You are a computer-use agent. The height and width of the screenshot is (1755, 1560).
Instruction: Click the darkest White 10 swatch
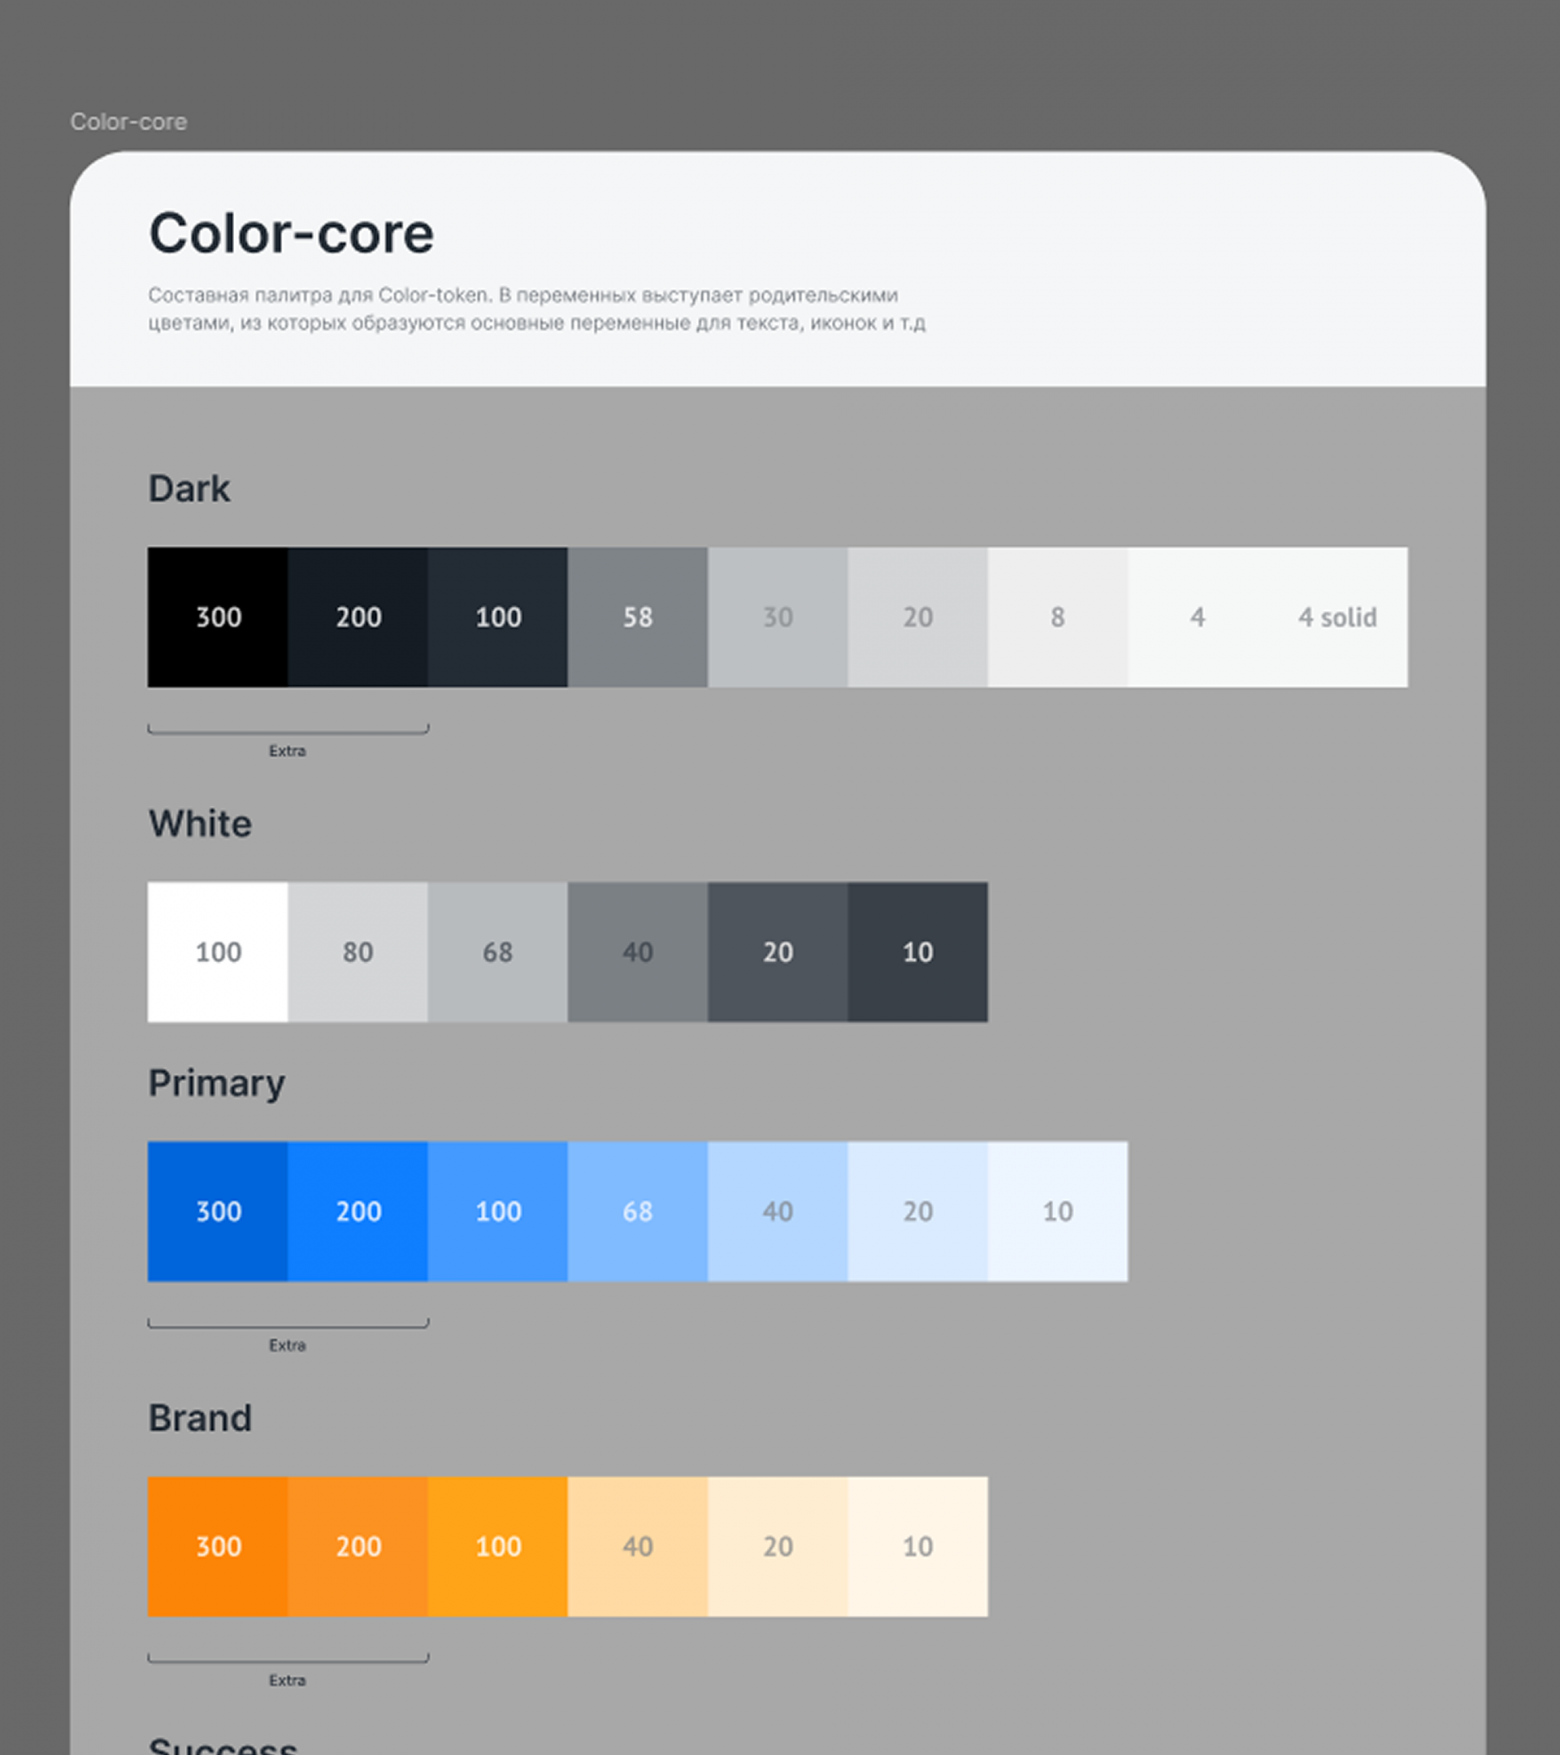tap(918, 952)
